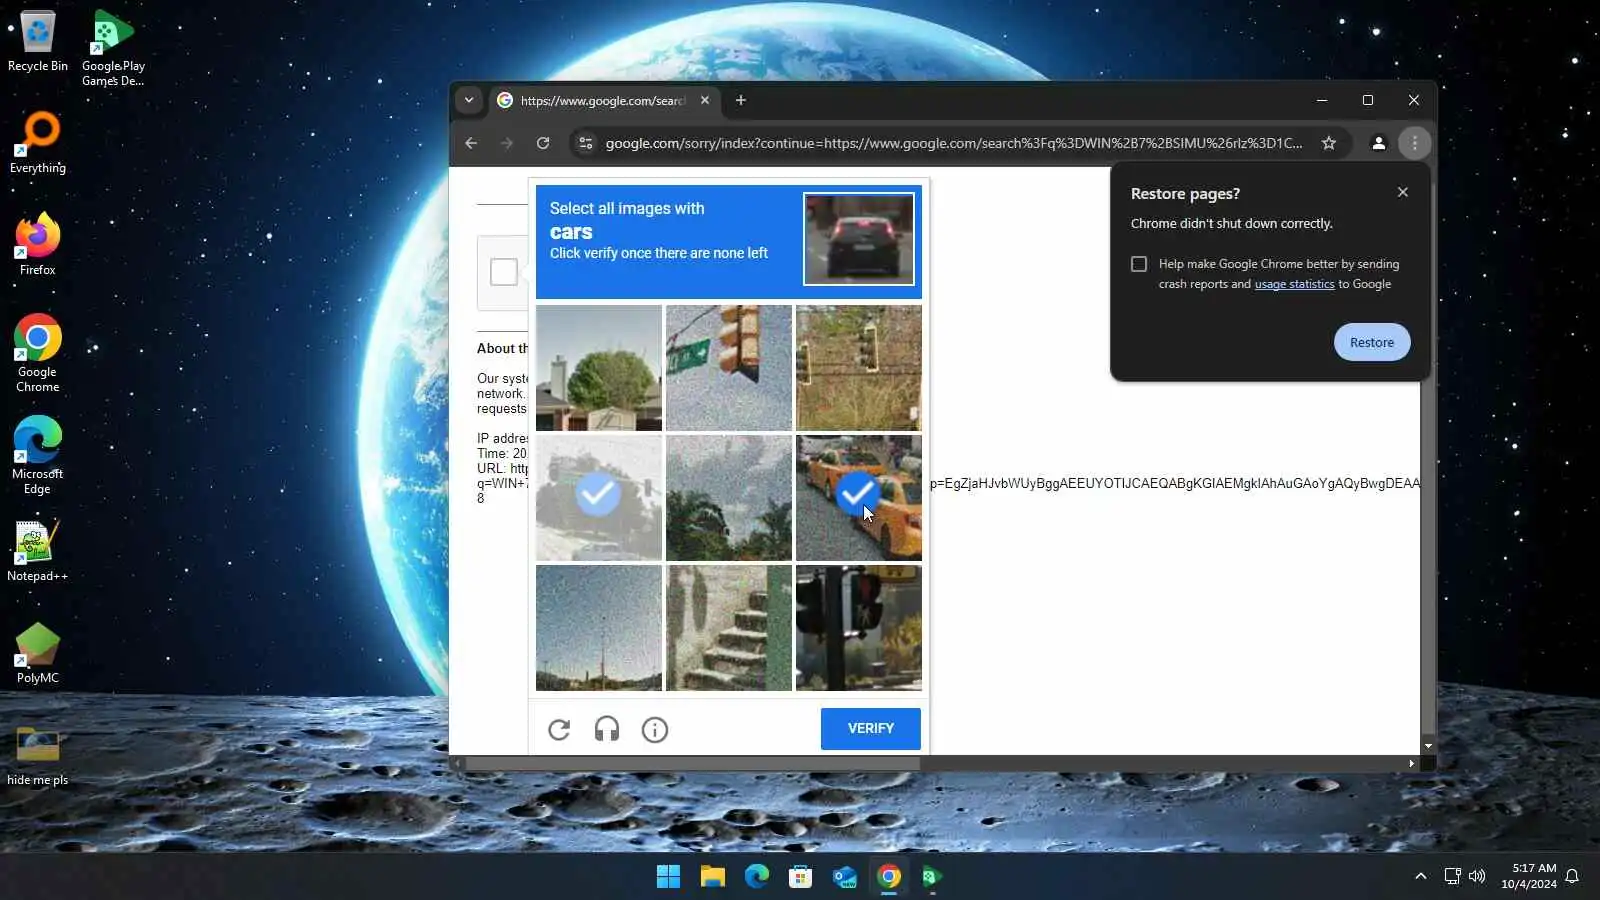This screenshot has height=900, width=1600.
Task: Get a new captcha challenge
Action: coord(559,730)
